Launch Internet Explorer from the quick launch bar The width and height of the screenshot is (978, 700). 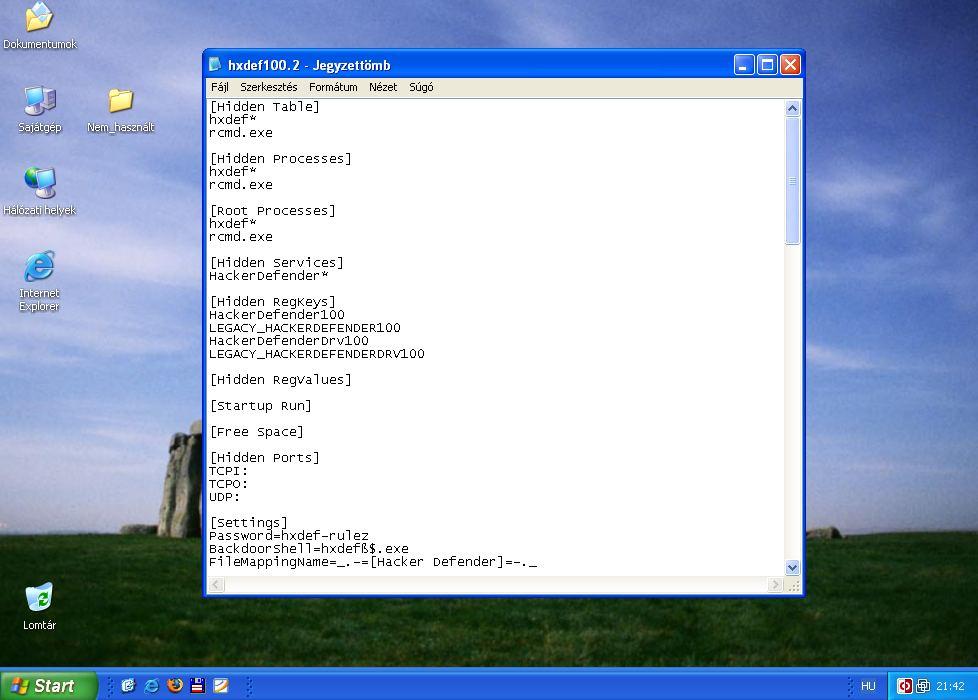[x=152, y=686]
